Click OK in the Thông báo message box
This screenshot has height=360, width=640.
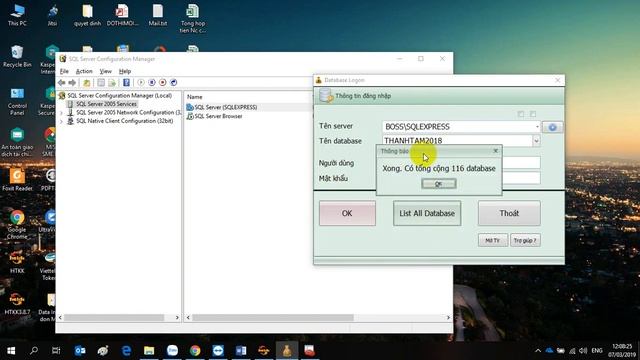tap(439, 184)
